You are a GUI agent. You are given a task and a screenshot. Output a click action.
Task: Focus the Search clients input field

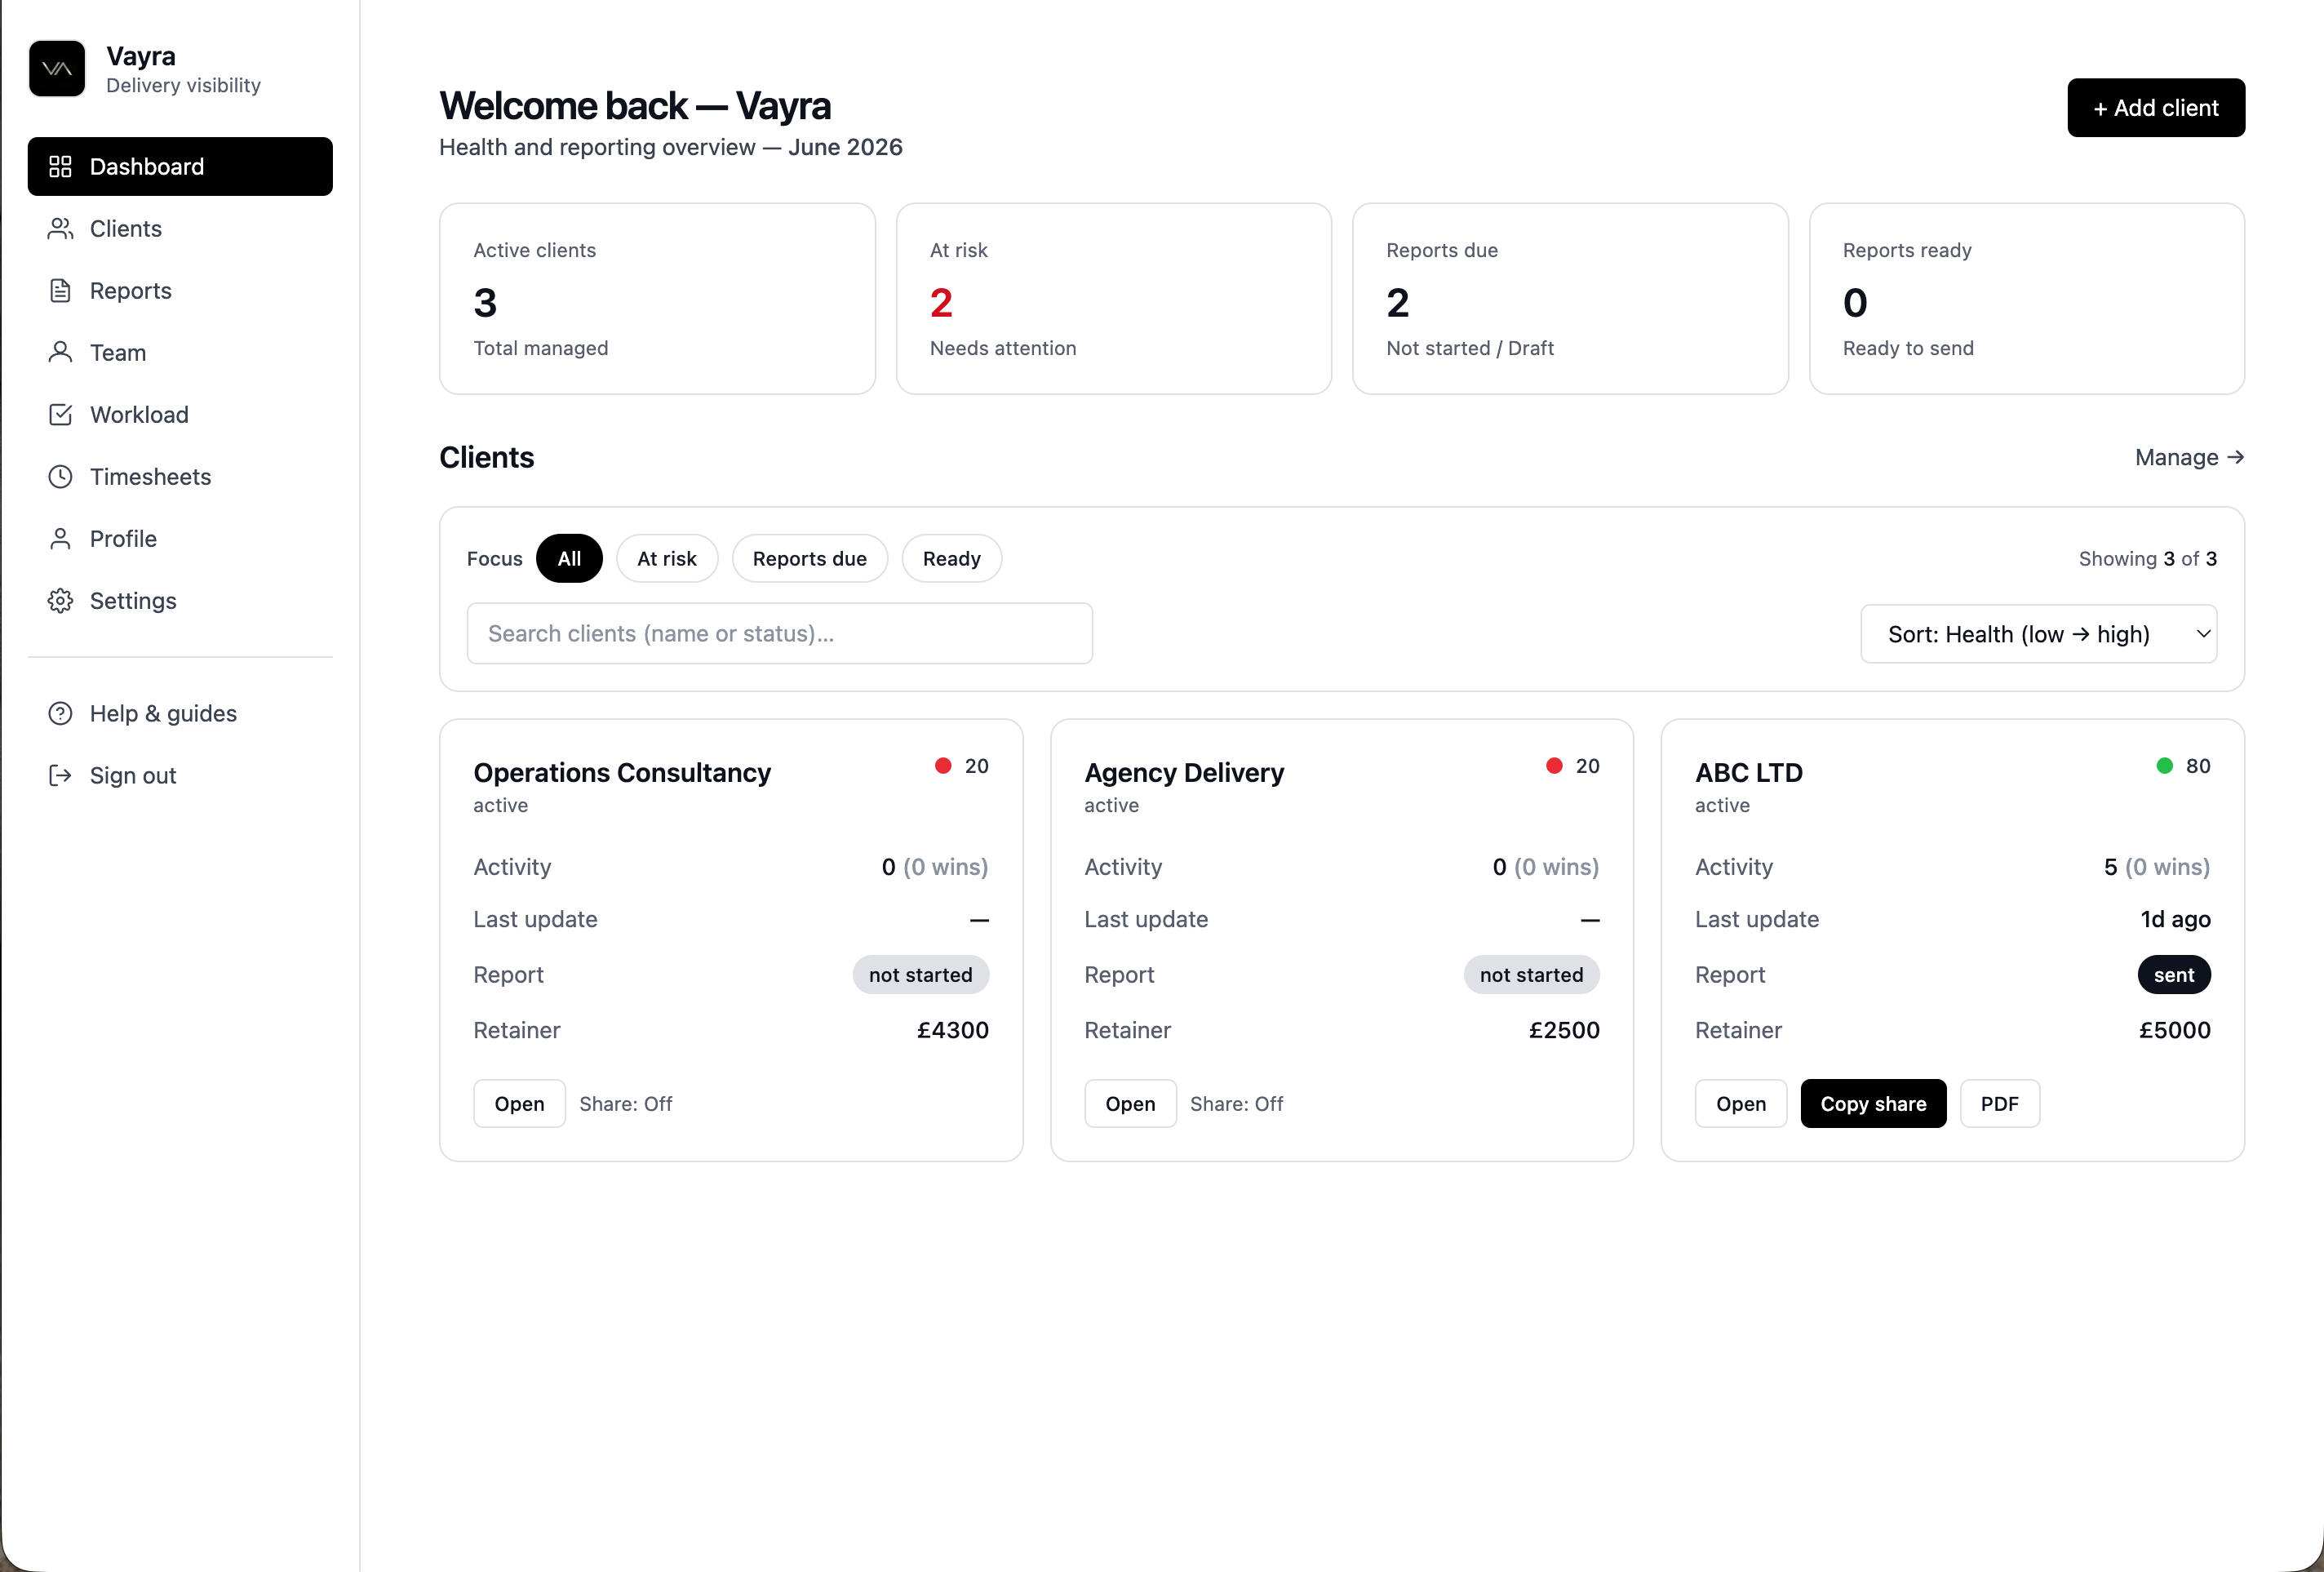point(779,634)
